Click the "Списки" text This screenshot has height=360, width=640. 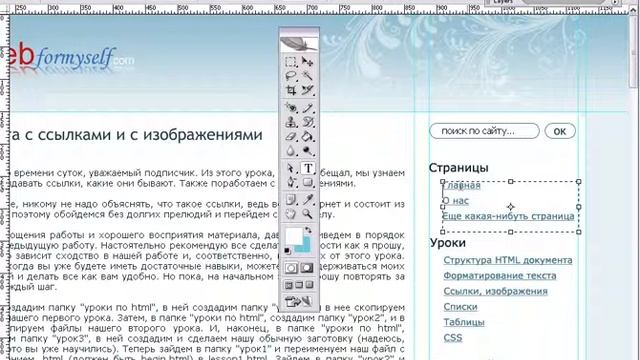tap(460, 307)
